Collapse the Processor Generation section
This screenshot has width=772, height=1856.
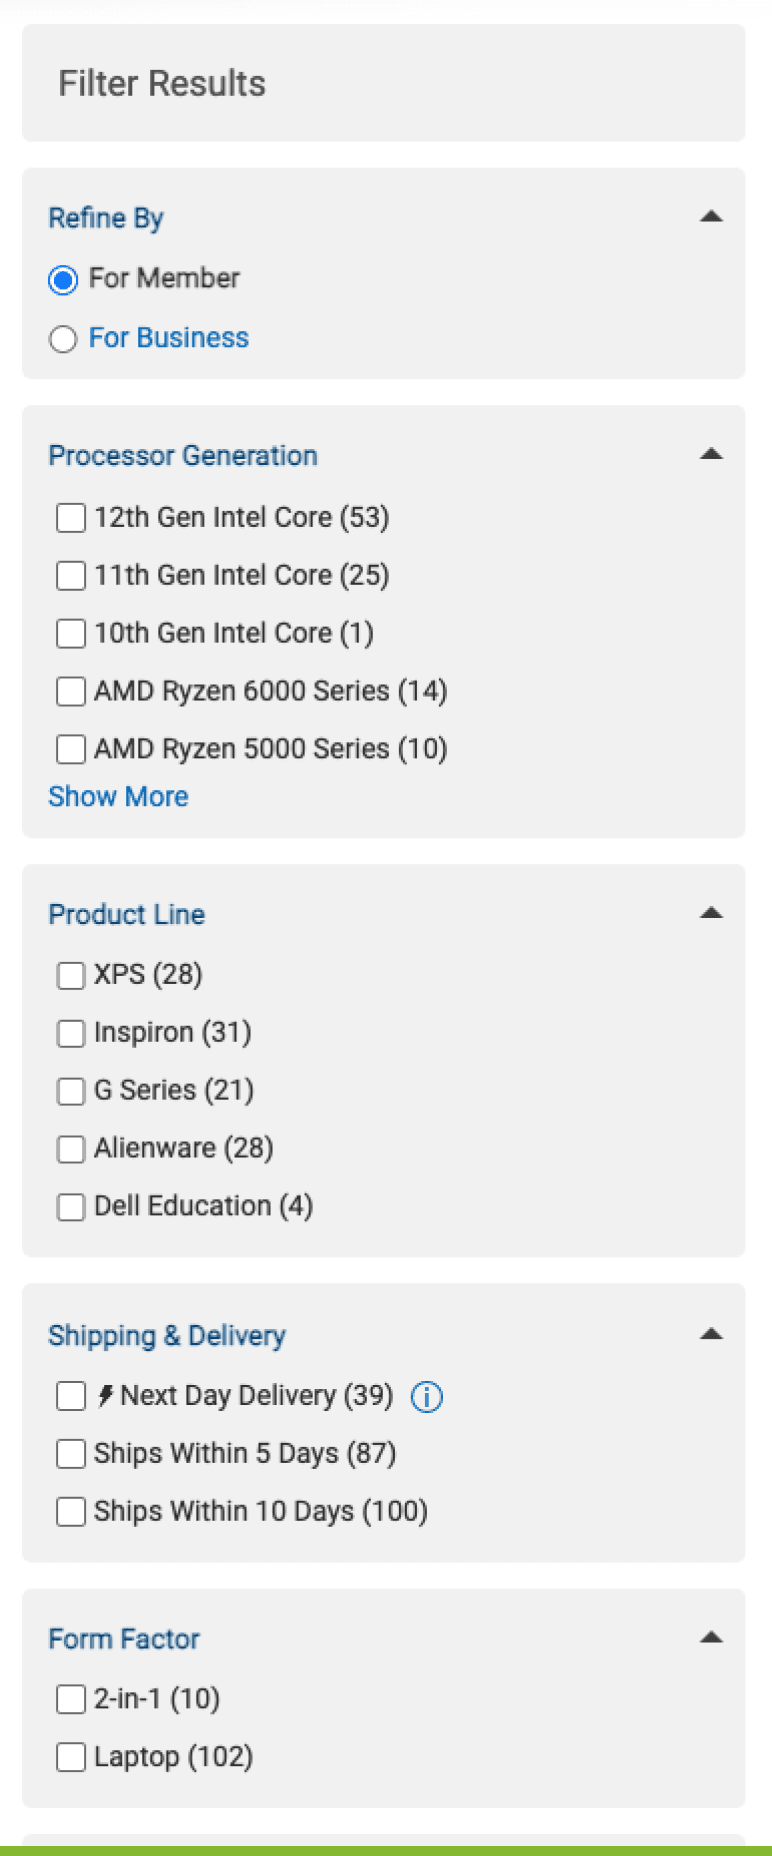(x=711, y=454)
